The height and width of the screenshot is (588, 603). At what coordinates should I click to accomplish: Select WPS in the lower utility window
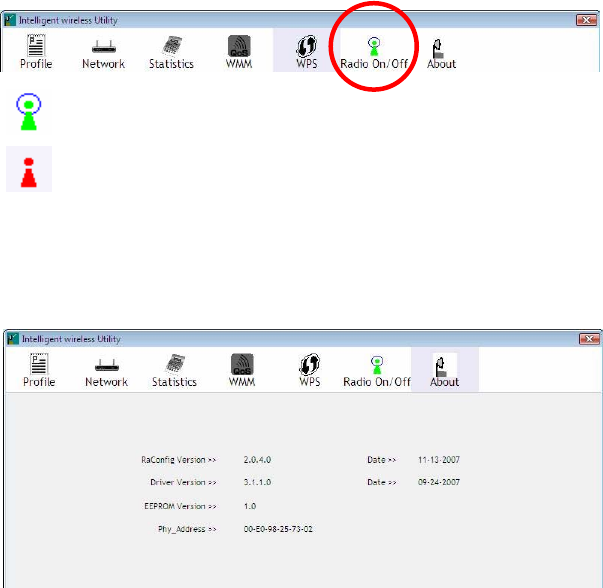(310, 370)
